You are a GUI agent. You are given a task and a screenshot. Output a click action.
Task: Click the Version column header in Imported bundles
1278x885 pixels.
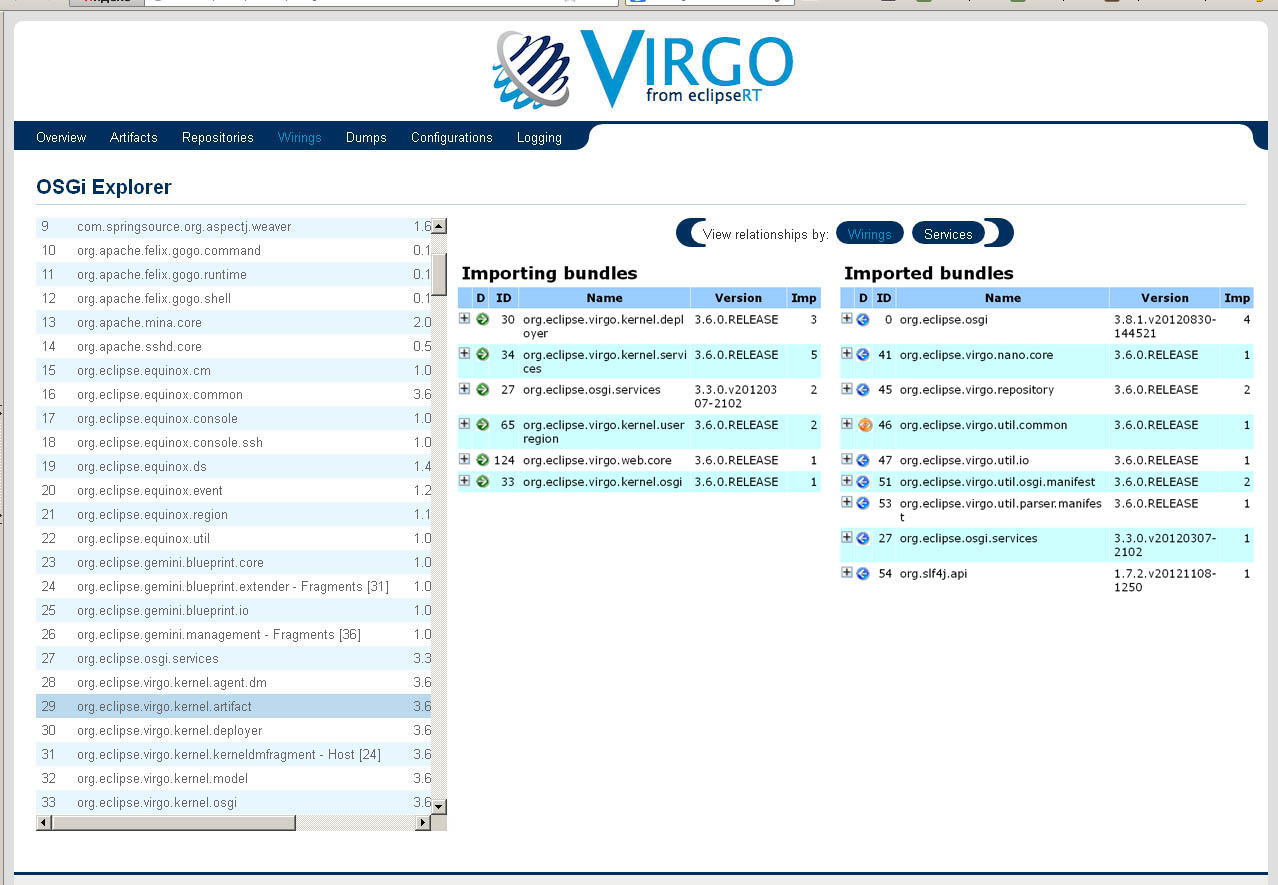click(1165, 298)
